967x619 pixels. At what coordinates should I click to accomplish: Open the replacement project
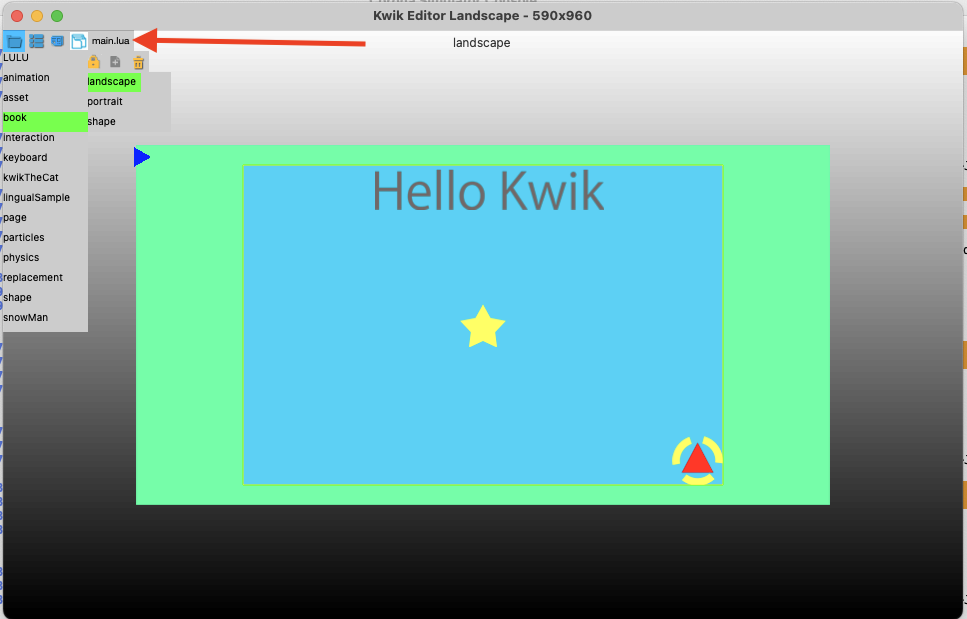[33, 277]
